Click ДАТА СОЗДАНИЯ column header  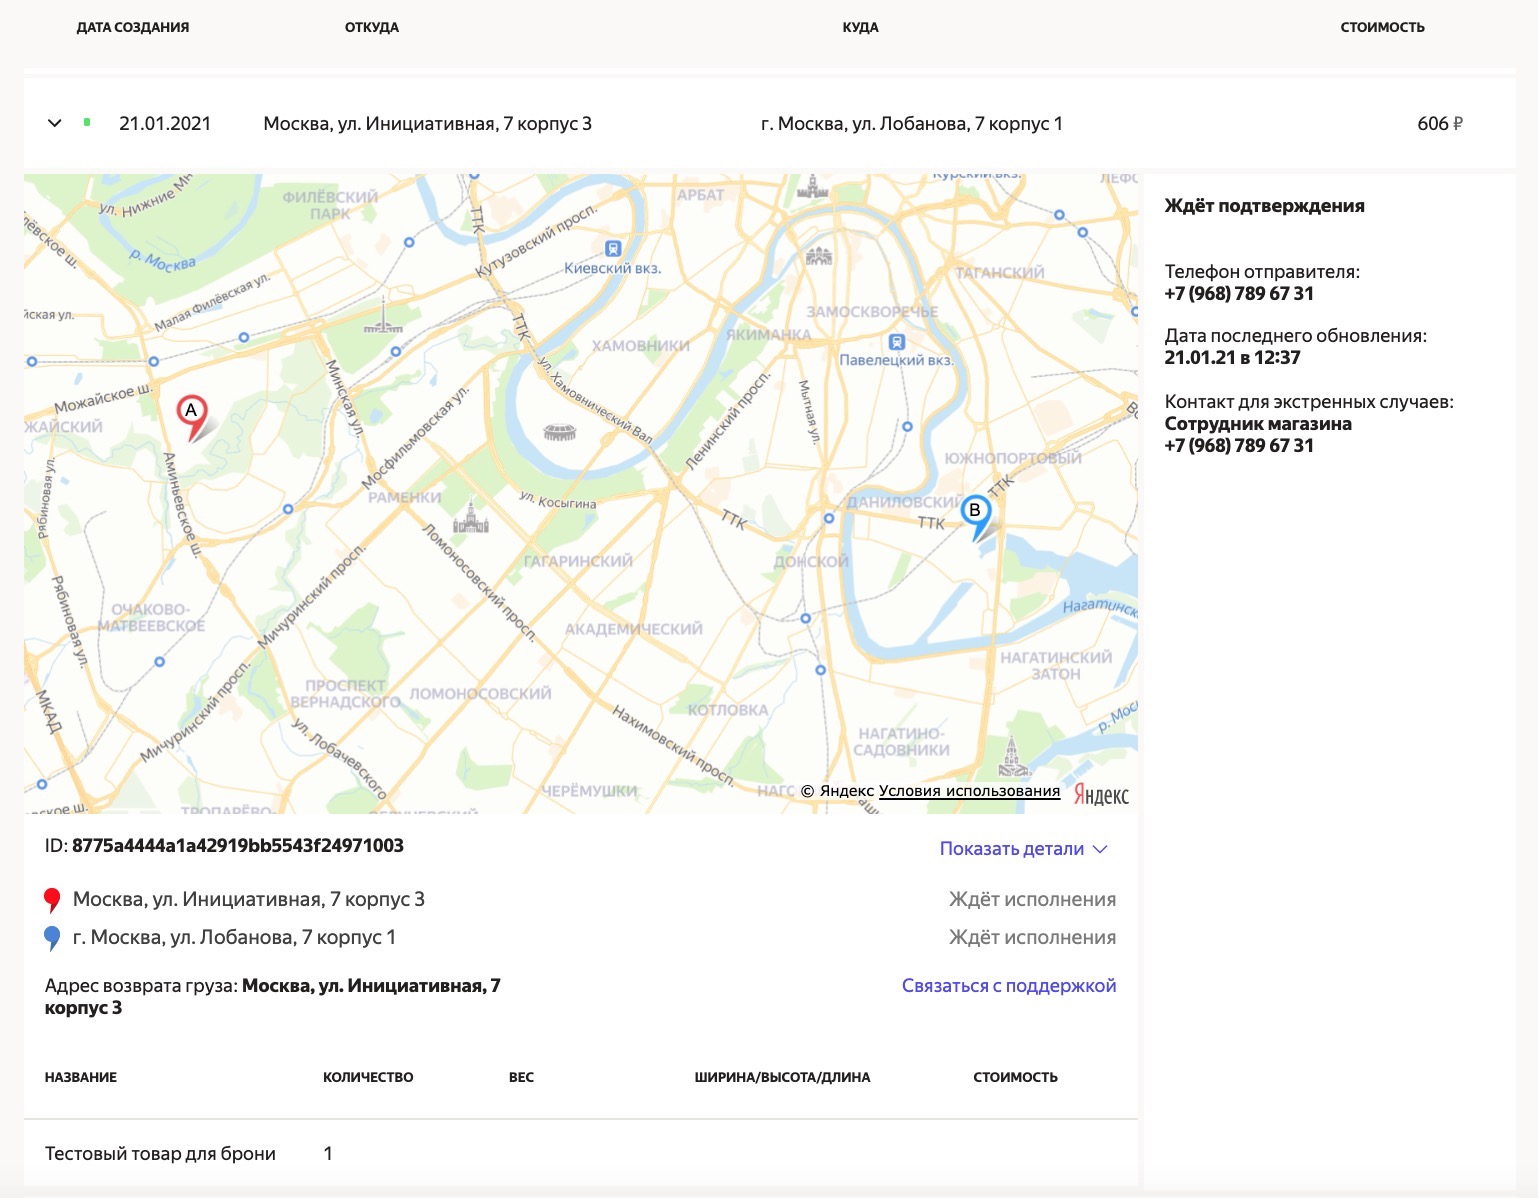point(133,27)
